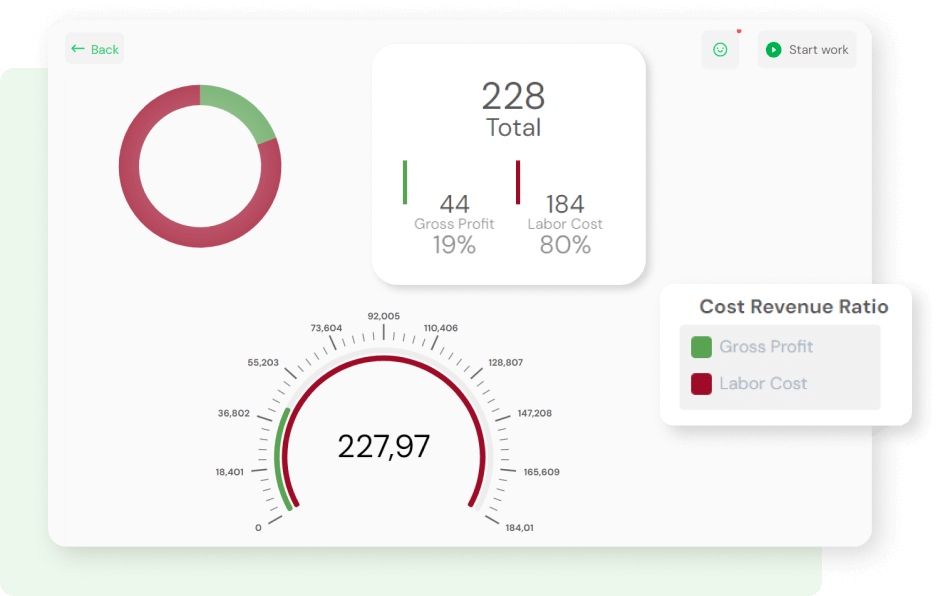Click the left arrow Back icon
Screen dimensions: 938x596
(x=78, y=49)
